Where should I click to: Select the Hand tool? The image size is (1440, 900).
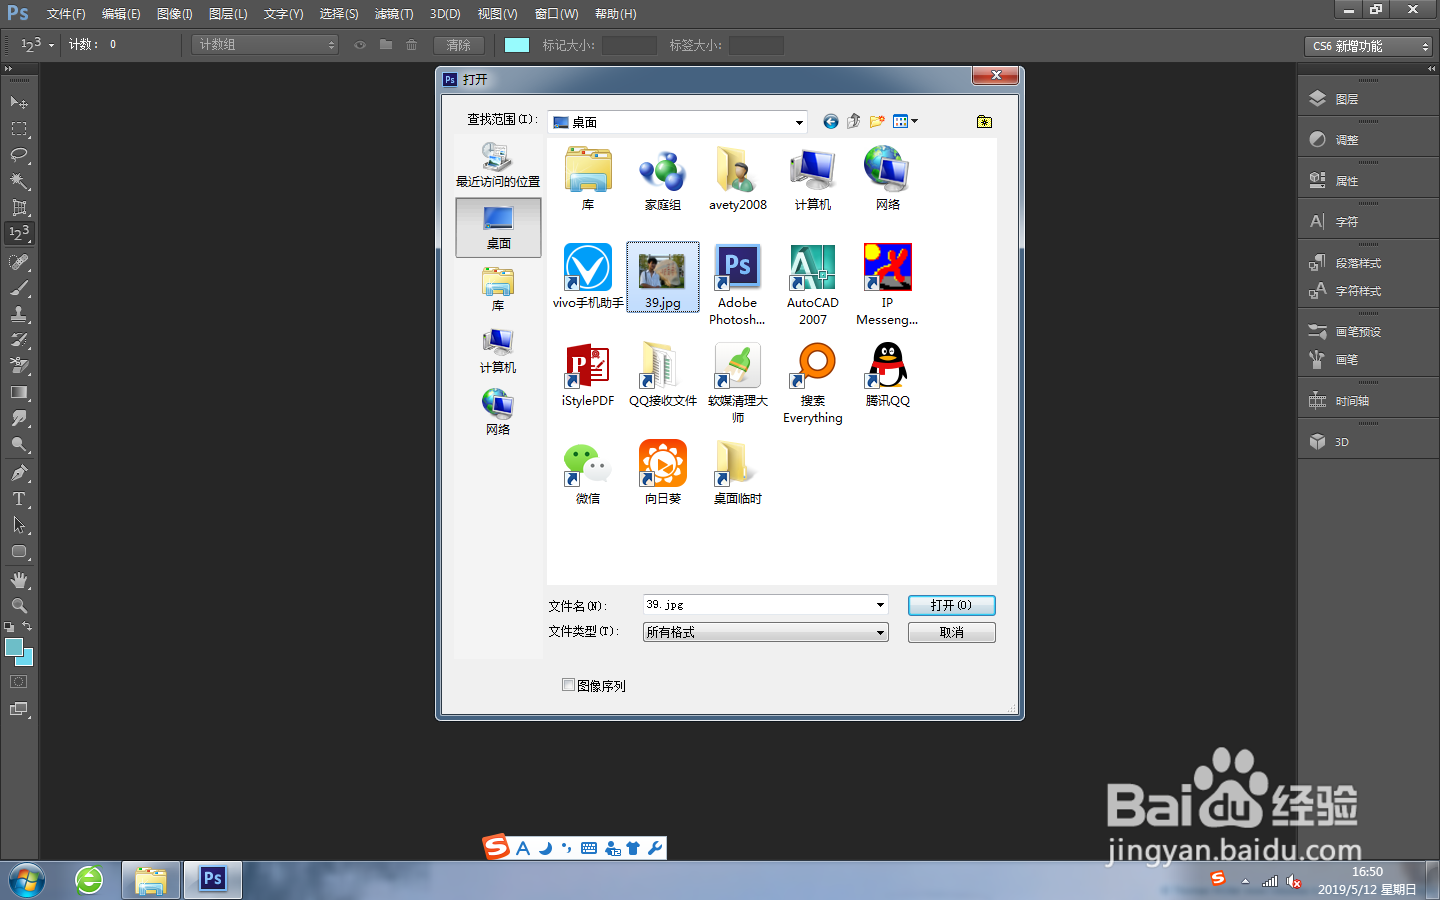click(x=19, y=580)
